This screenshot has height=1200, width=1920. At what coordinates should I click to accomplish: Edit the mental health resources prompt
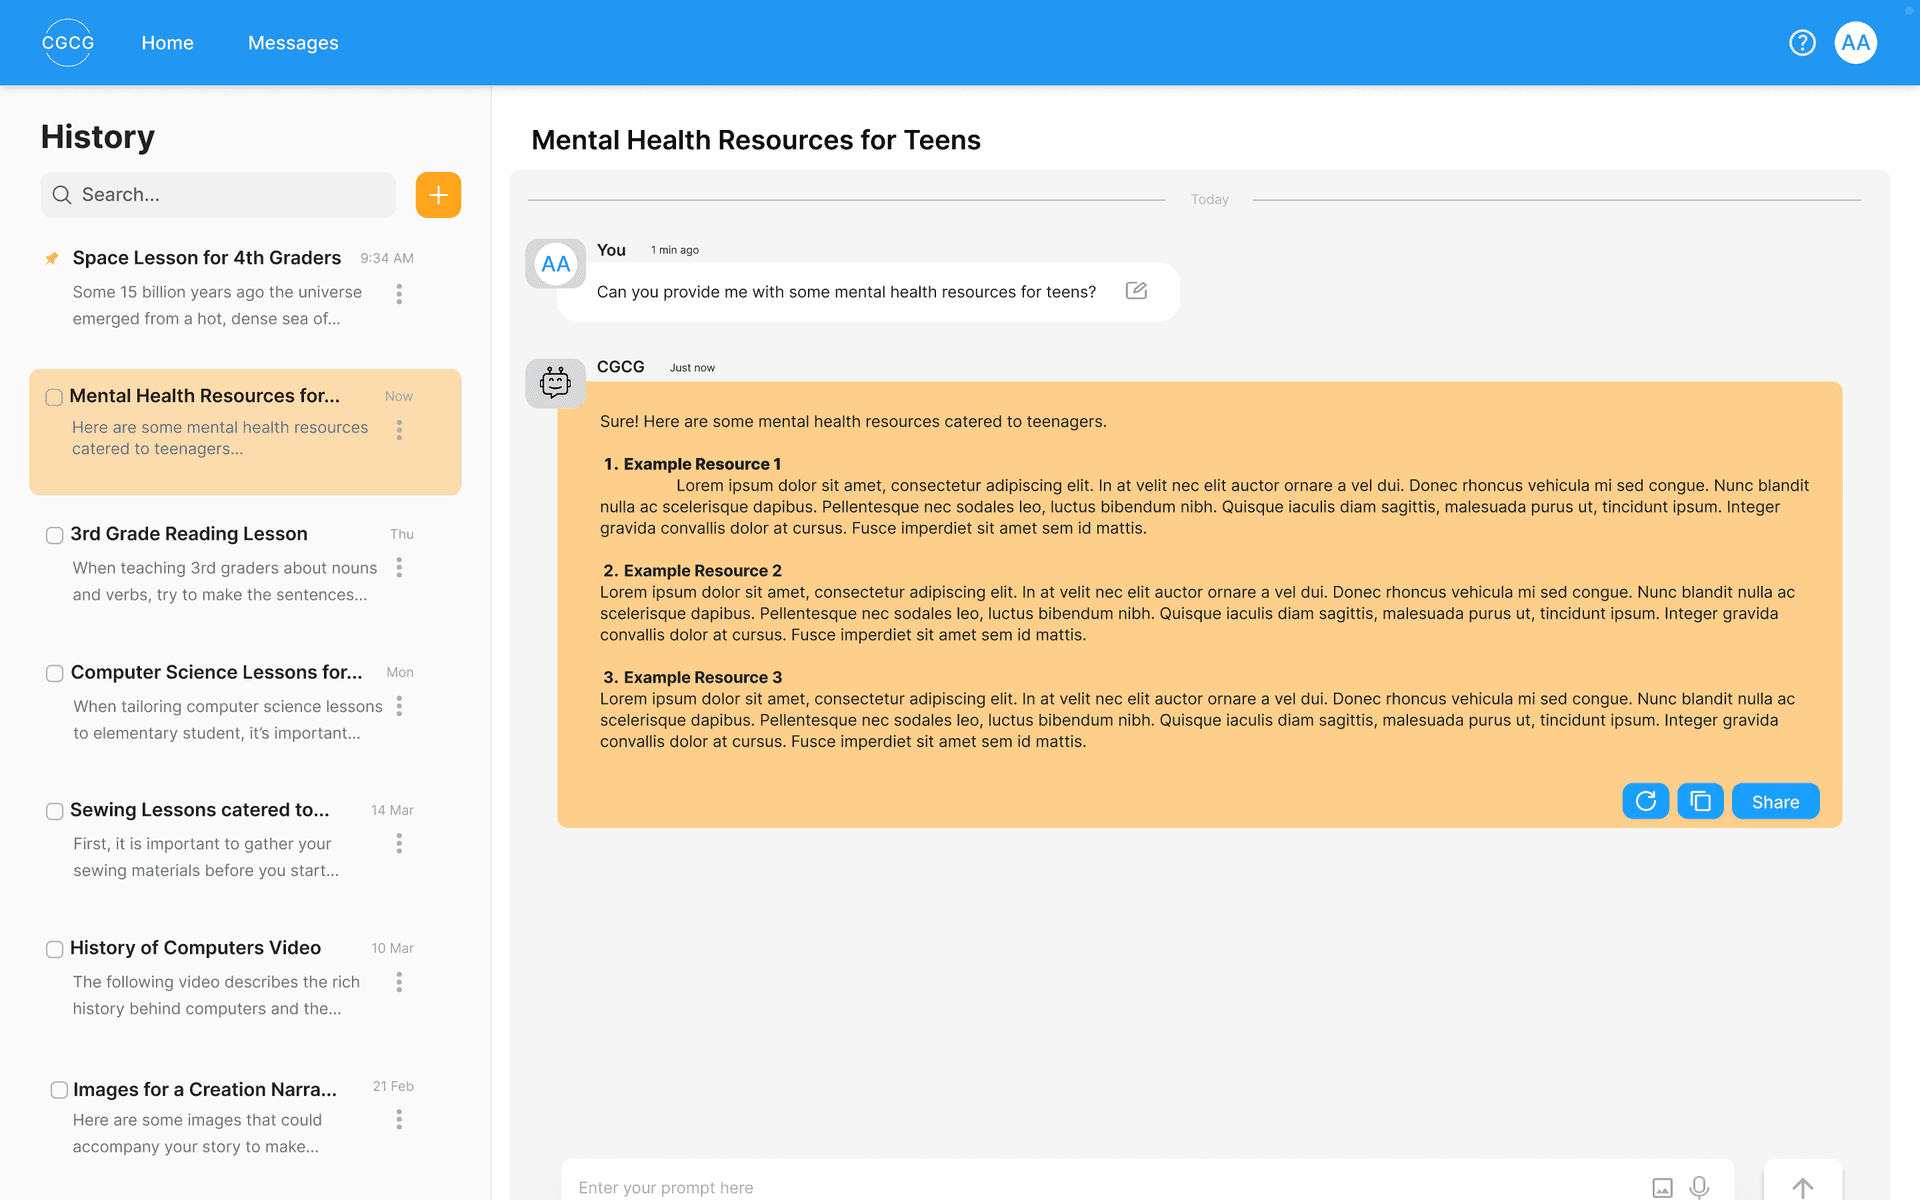[x=1136, y=291]
